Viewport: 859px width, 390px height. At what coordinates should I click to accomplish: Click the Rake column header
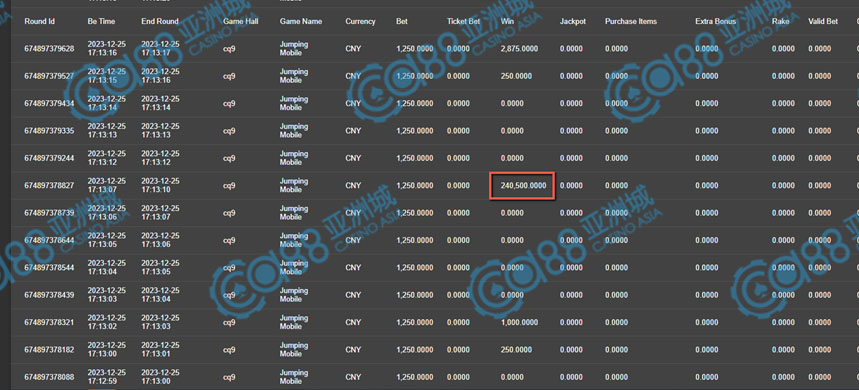pyautogui.click(x=780, y=21)
